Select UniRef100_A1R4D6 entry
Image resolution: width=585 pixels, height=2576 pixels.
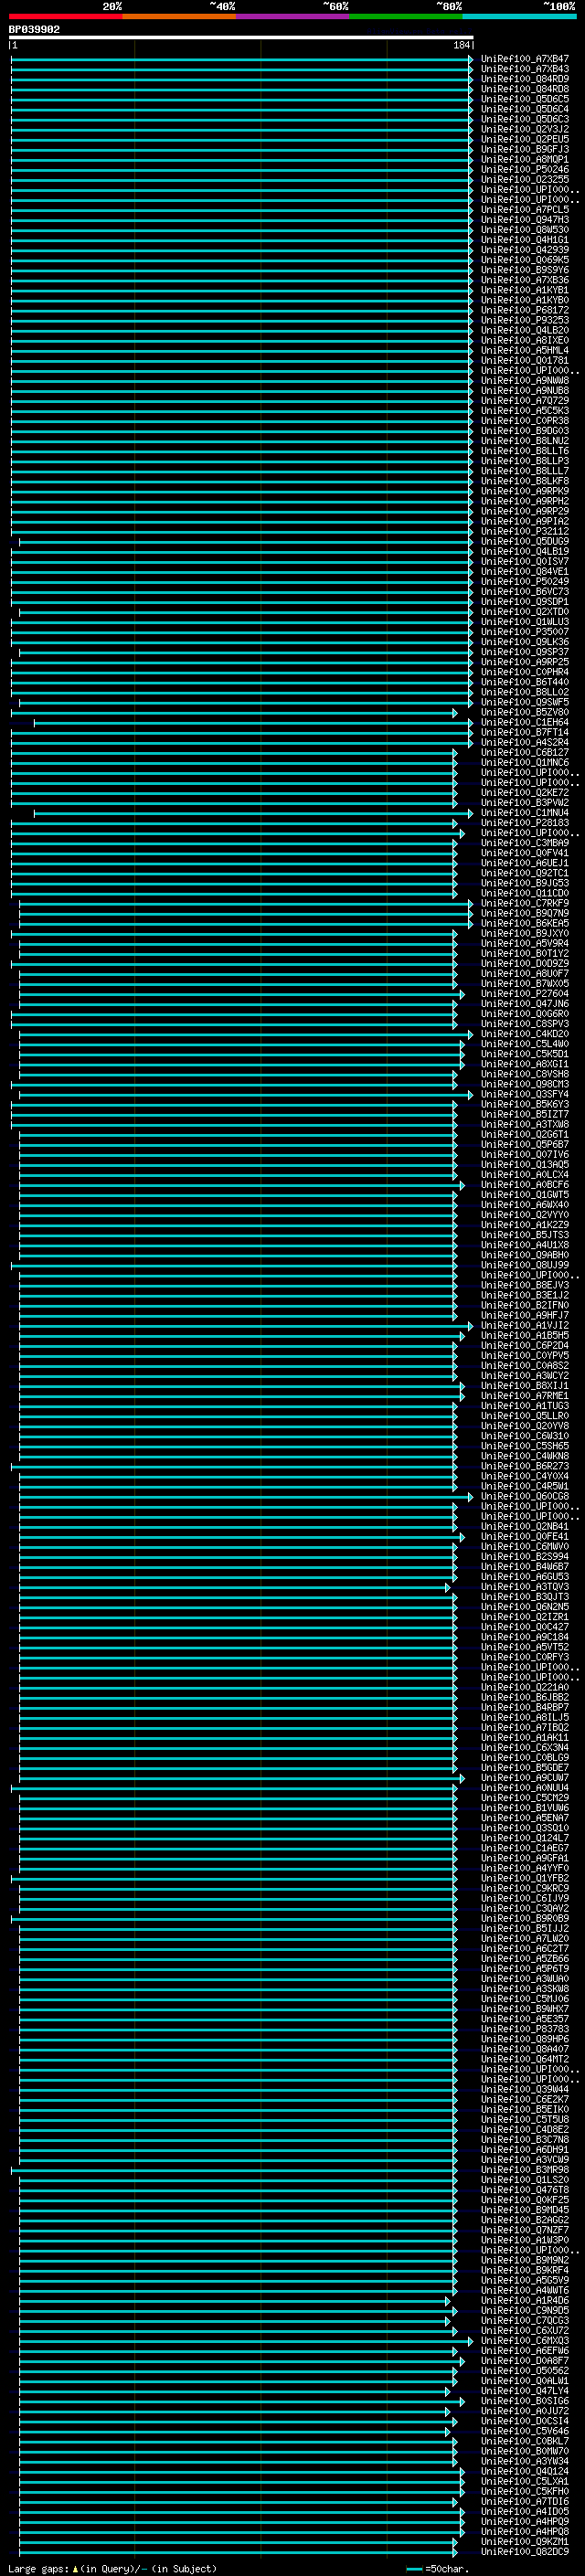[524, 2300]
